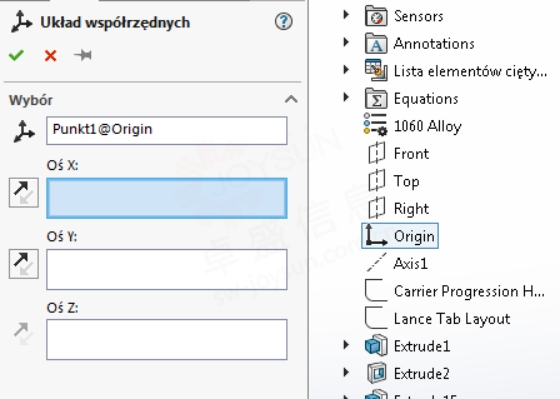
Task: Select the Oś Y input box
Action: tap(166, 269)
